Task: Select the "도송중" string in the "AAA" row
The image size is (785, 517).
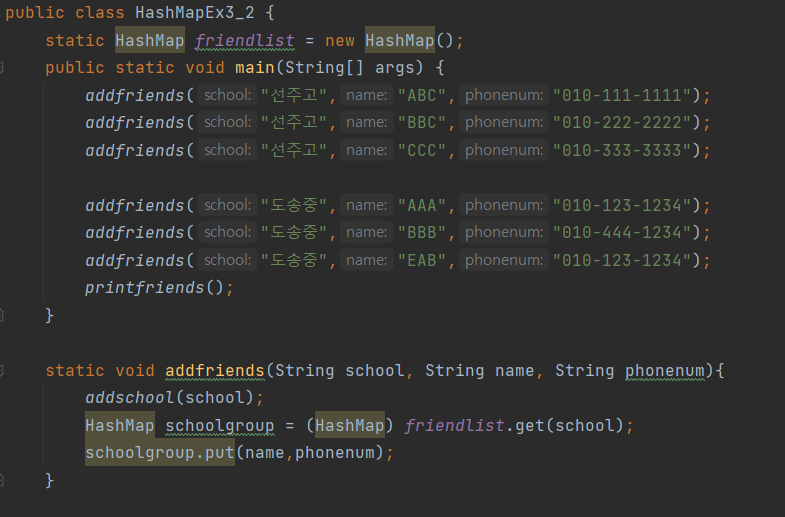Action: [x=294, y=205]
